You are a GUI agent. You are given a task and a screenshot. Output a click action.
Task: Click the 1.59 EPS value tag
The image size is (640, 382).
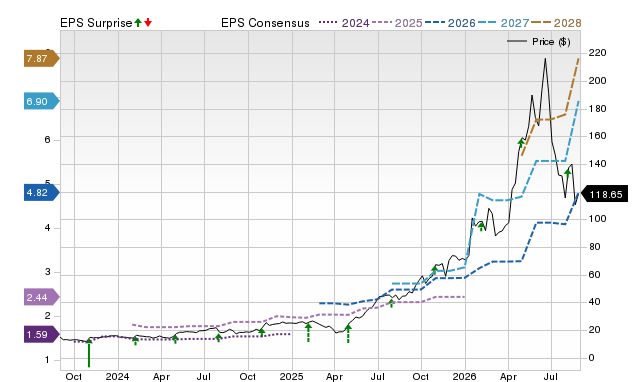(41, 335)
